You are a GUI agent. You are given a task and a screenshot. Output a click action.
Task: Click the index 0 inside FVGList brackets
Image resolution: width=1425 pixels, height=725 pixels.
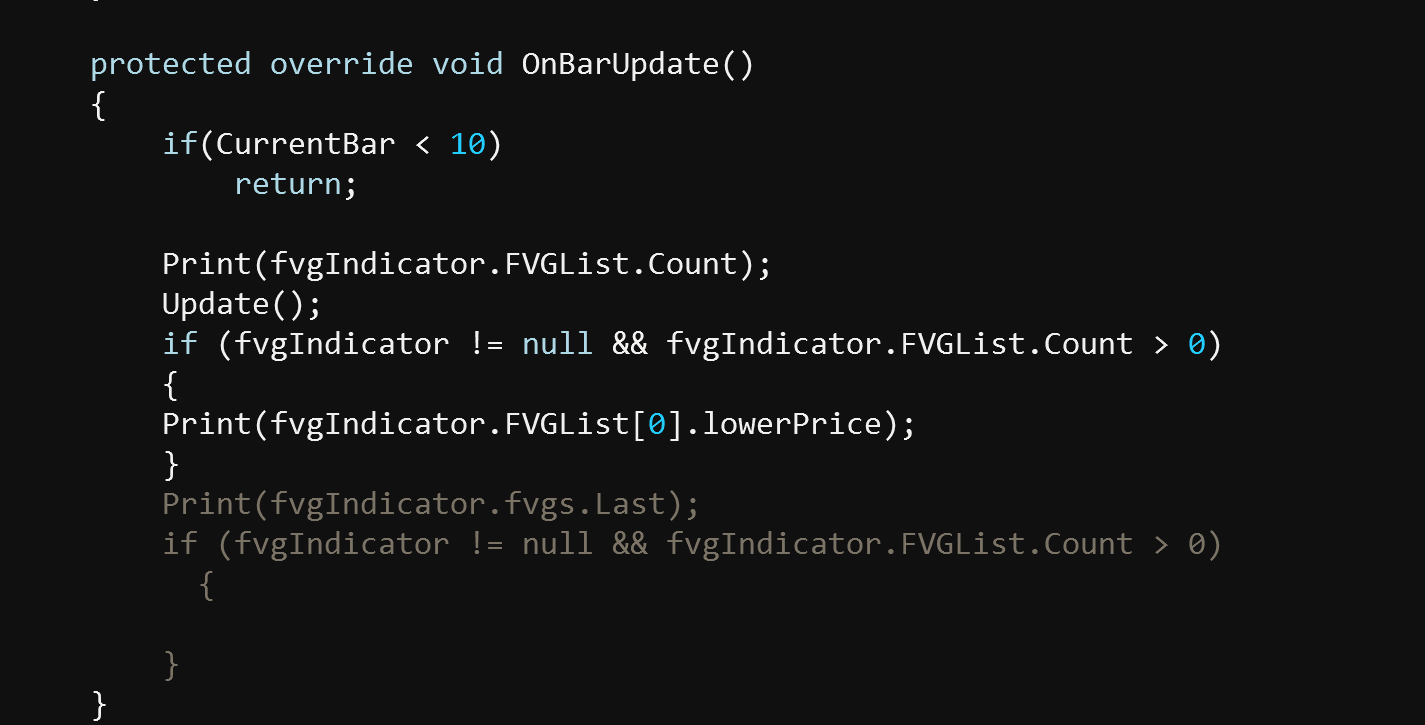(656, 424)
